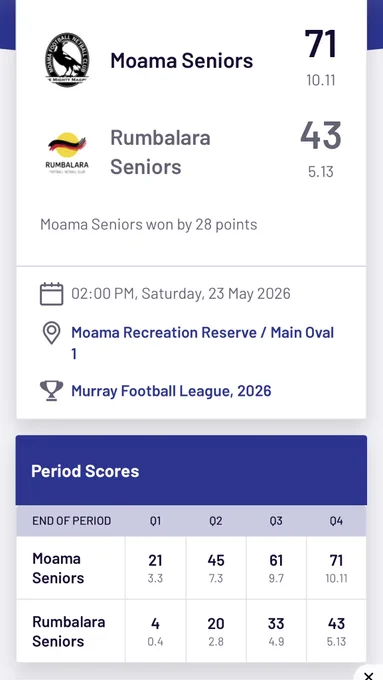The image size is (383, 680).
Task: Select the Rumbalara Seniors team name heading
Action: 160,152
